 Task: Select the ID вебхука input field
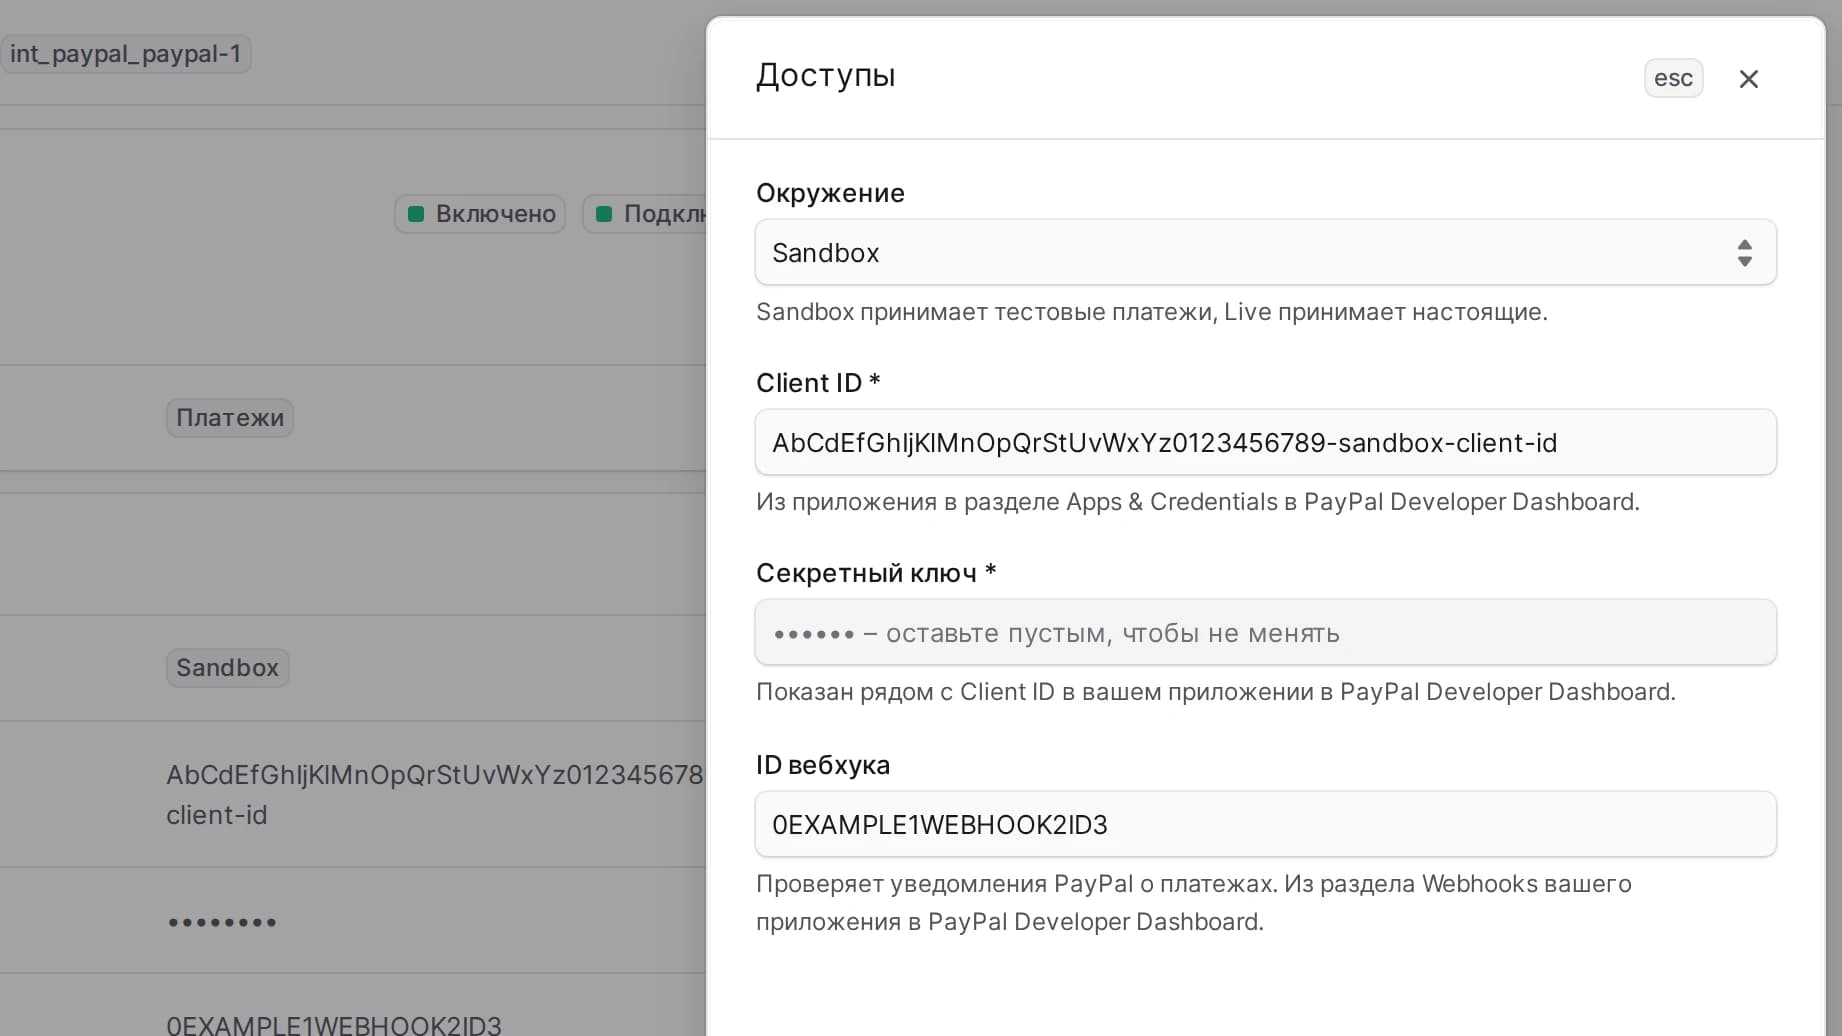(1265, 824)
